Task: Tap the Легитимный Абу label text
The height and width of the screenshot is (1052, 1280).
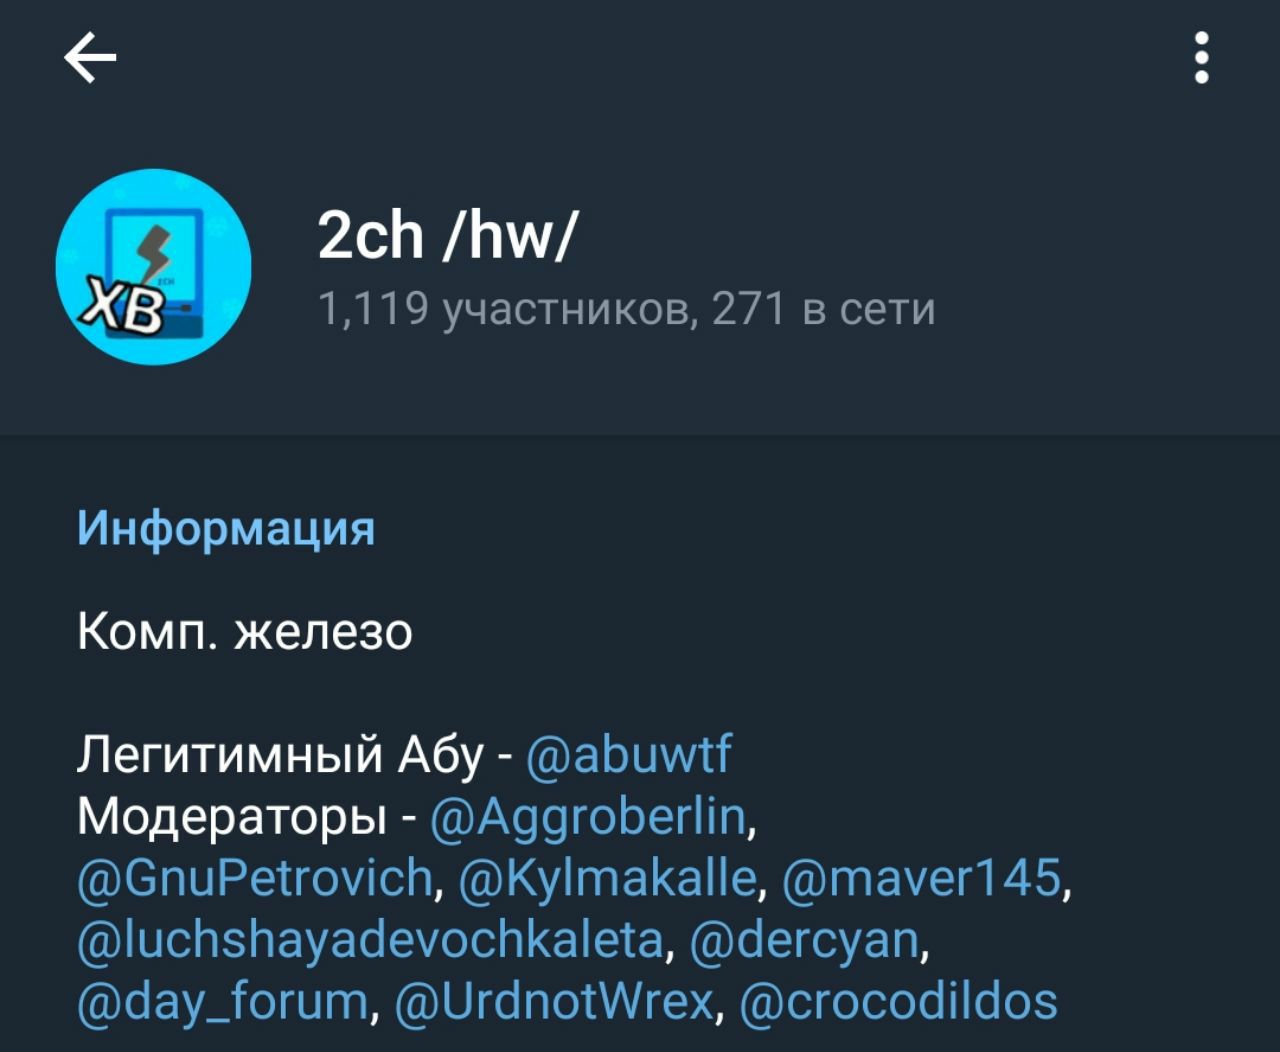Action: coord(281,754)
